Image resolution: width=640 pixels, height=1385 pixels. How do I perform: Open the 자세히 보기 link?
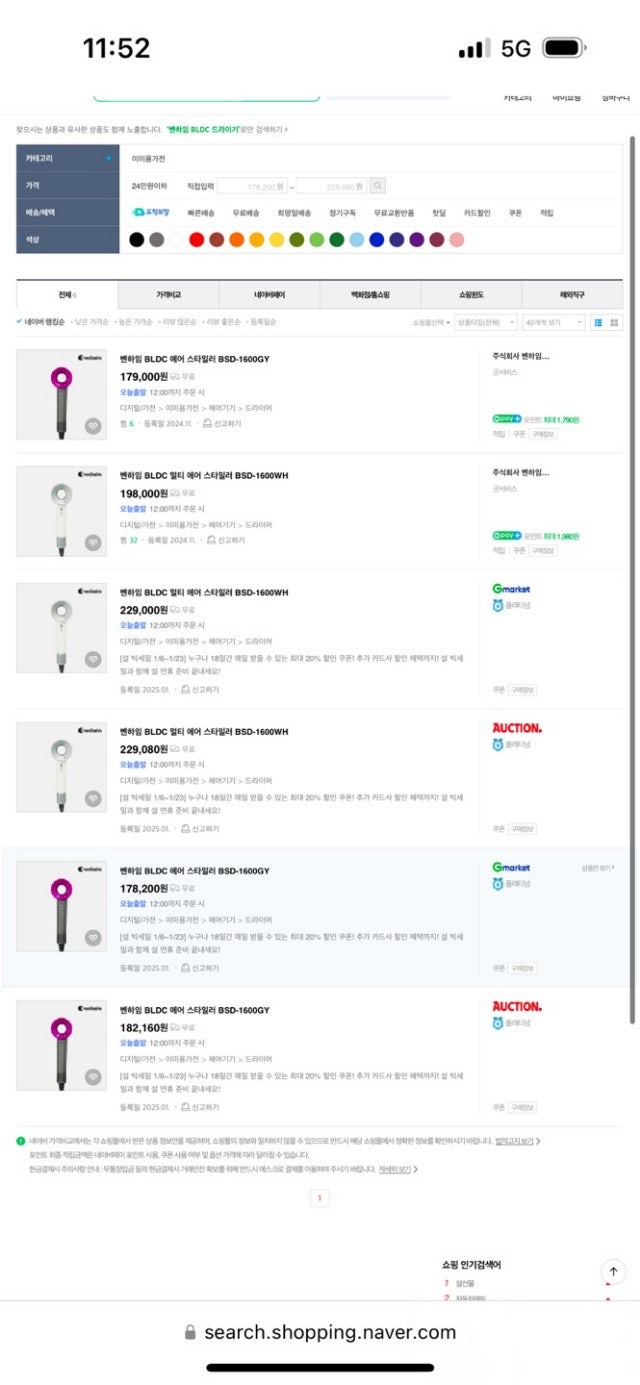pyautogui.click(x=397, y=1169)
